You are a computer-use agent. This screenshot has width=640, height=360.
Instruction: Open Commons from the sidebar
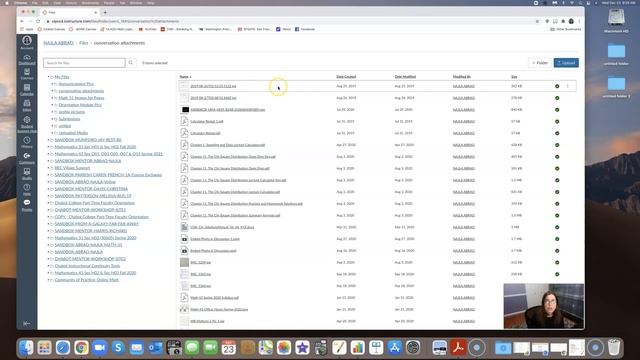pyautogui.click(x=27, y=158)
